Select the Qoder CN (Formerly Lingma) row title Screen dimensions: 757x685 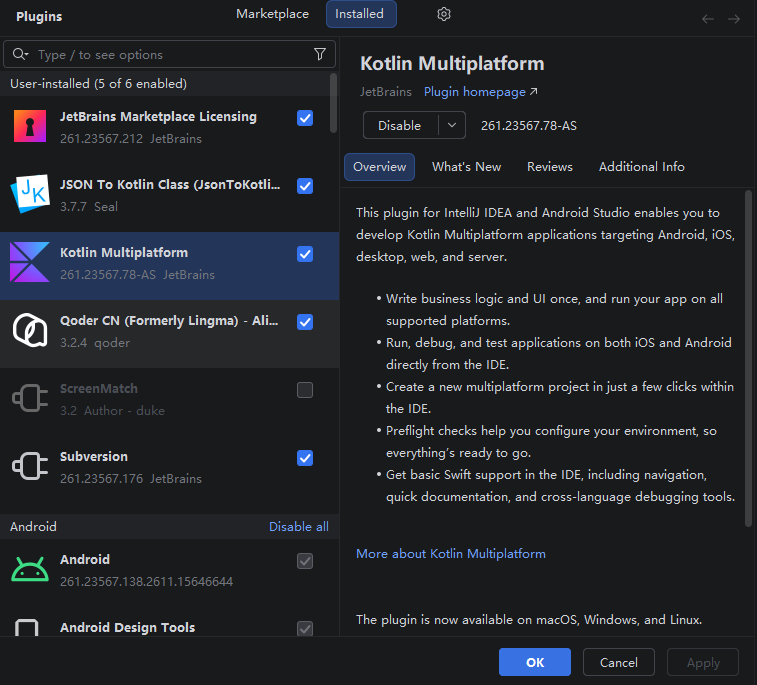169,321
